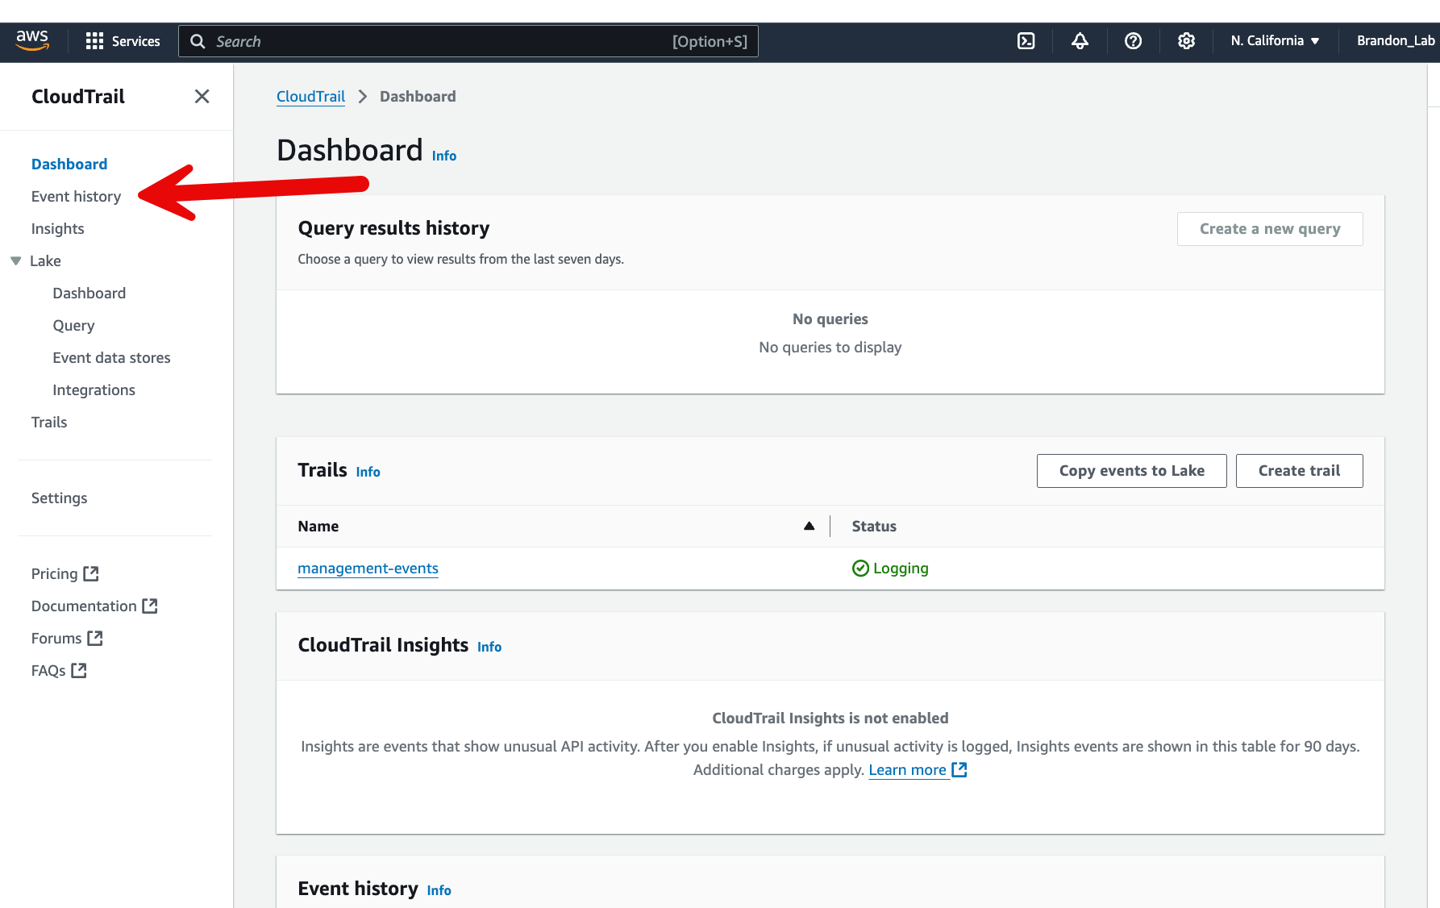1440x908 pixels.
Task: Open the Lake Dashboard item
Action: point(89,293)
